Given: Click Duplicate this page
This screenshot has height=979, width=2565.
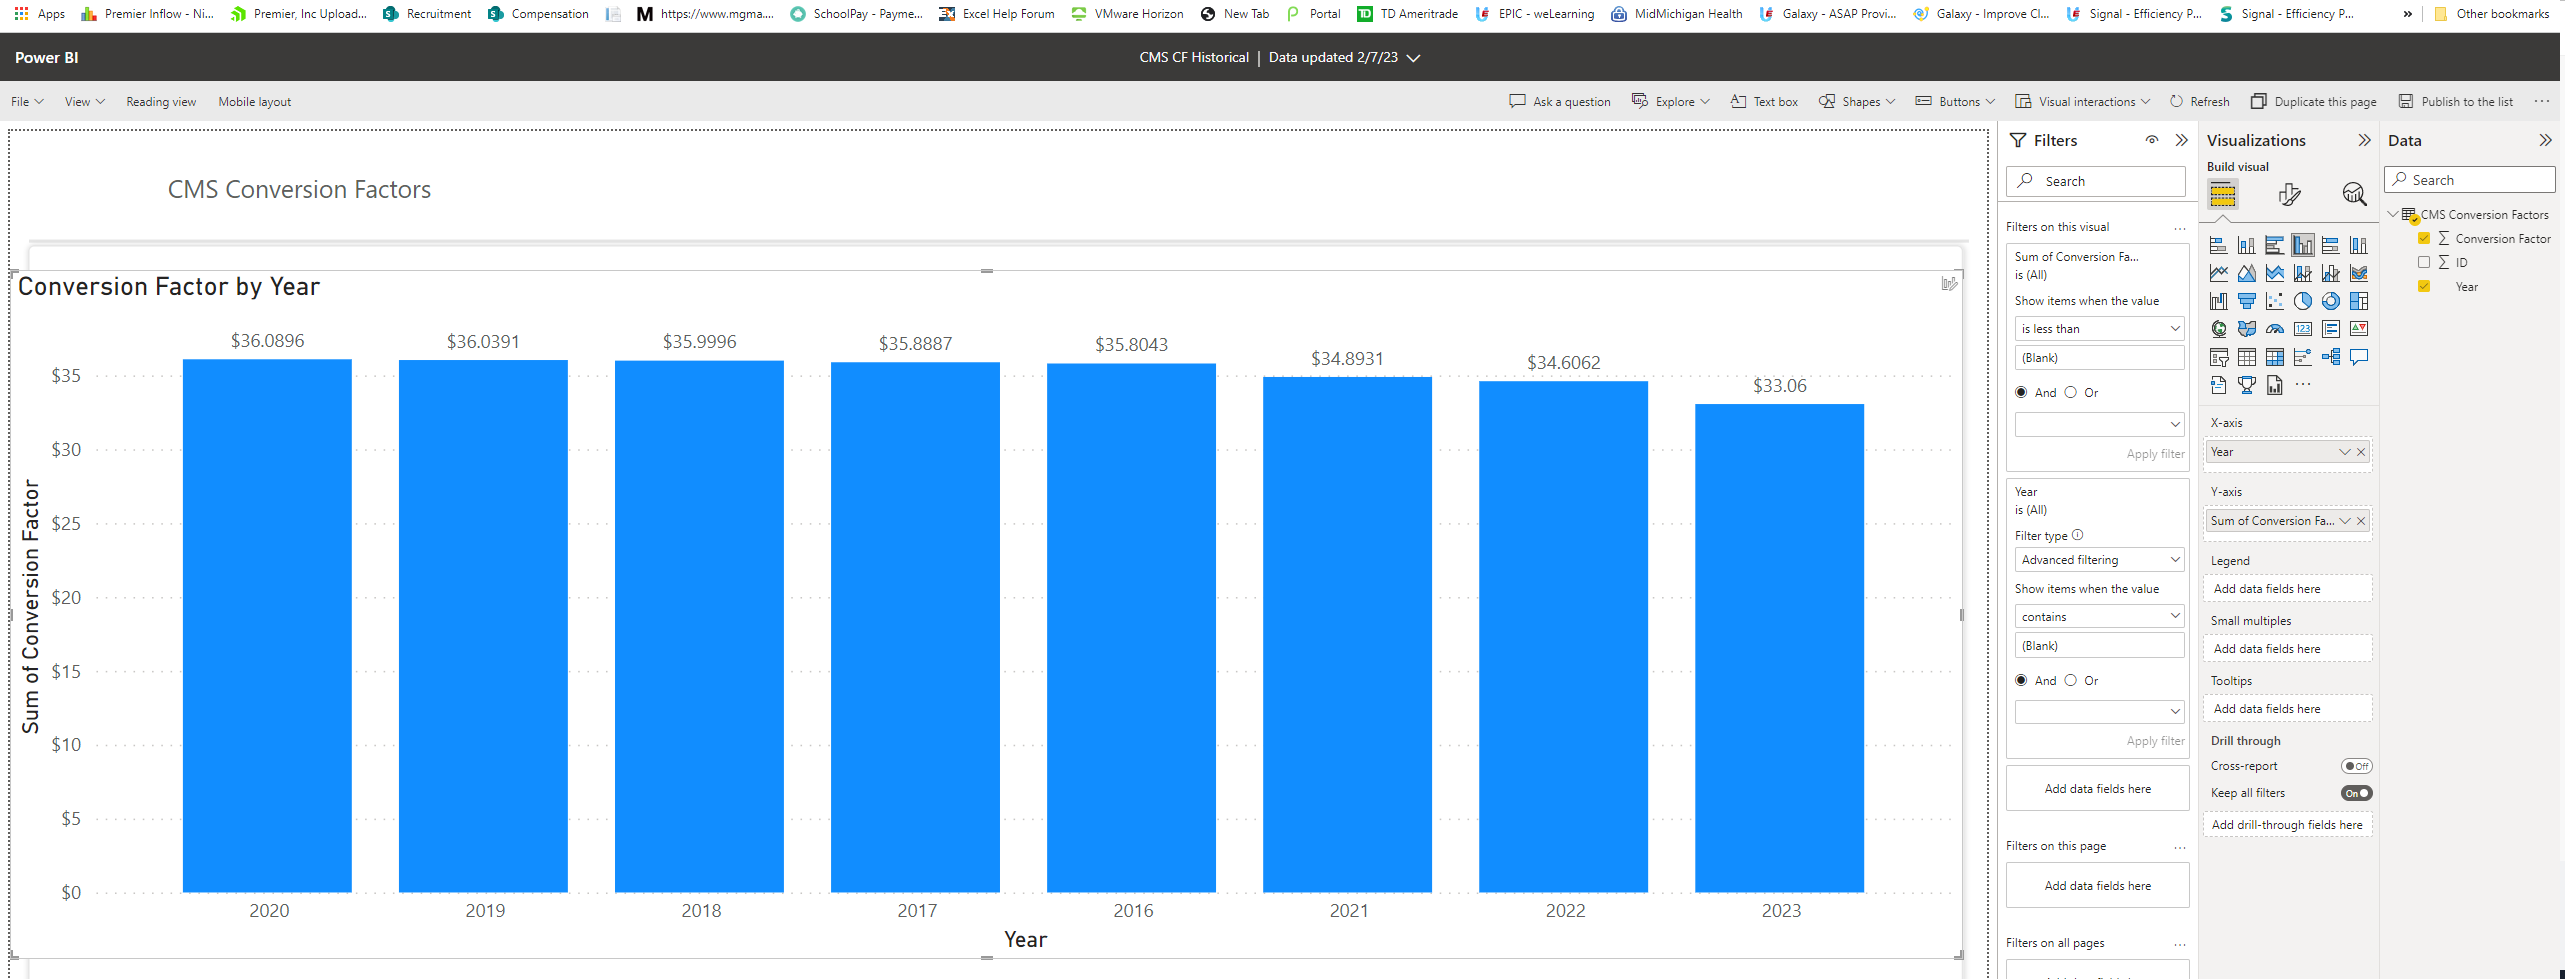Looking at the screenshot, I should tap(2313, 102).
